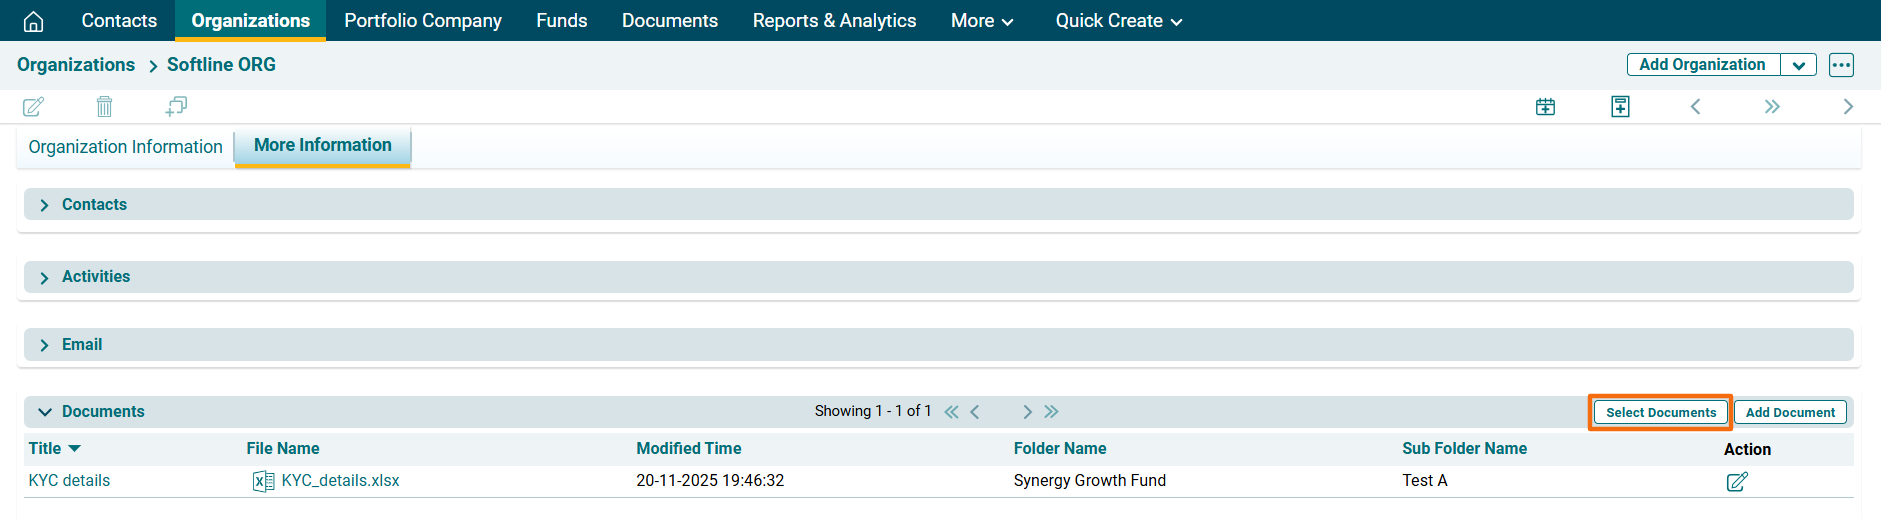Go to previous record arrow
The width and height of the screenshot is (1881, 519).
tap(1695, 106)
